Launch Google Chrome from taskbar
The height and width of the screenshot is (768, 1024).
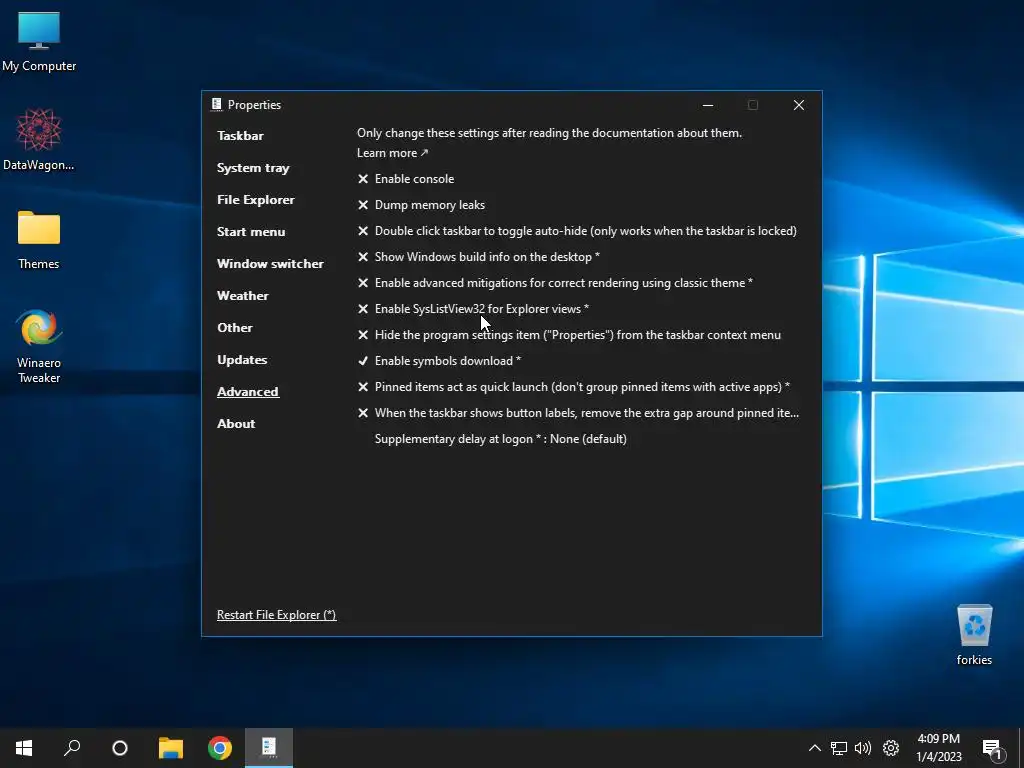[x=220, y=747]
